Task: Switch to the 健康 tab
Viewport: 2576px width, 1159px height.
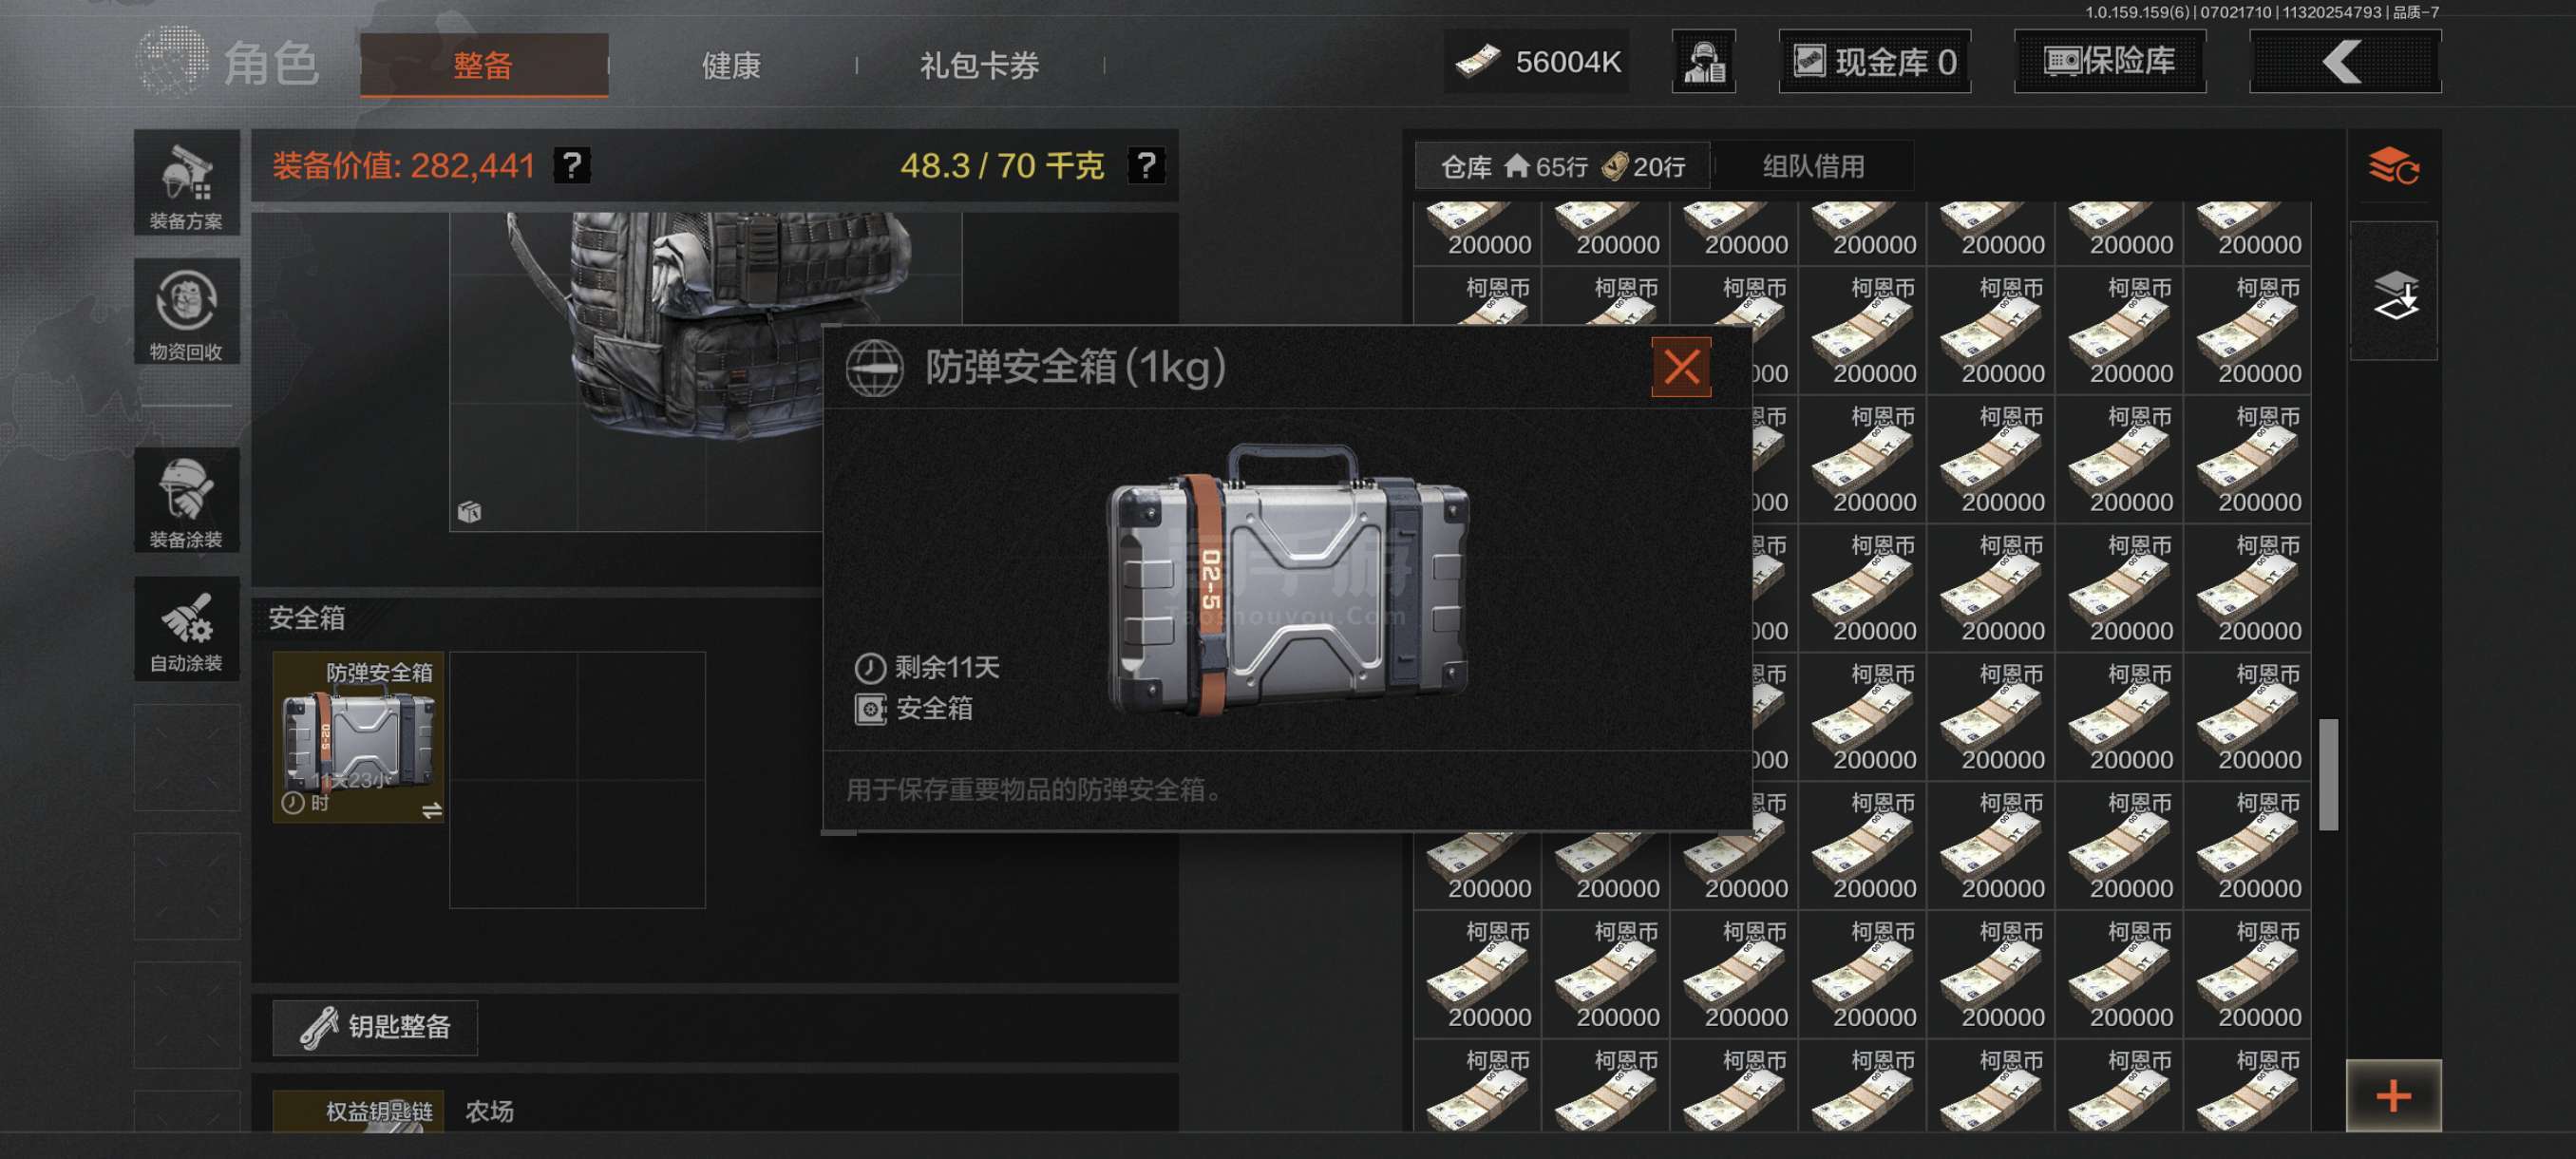Action: click(x=731, y=66)
